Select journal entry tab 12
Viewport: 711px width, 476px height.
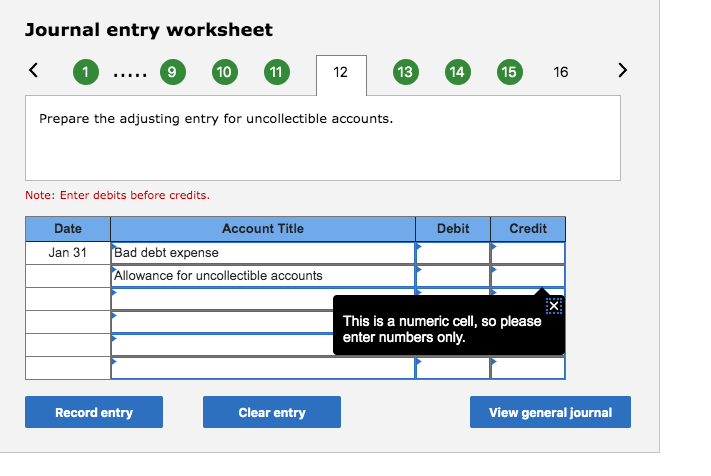coord(341,75)
